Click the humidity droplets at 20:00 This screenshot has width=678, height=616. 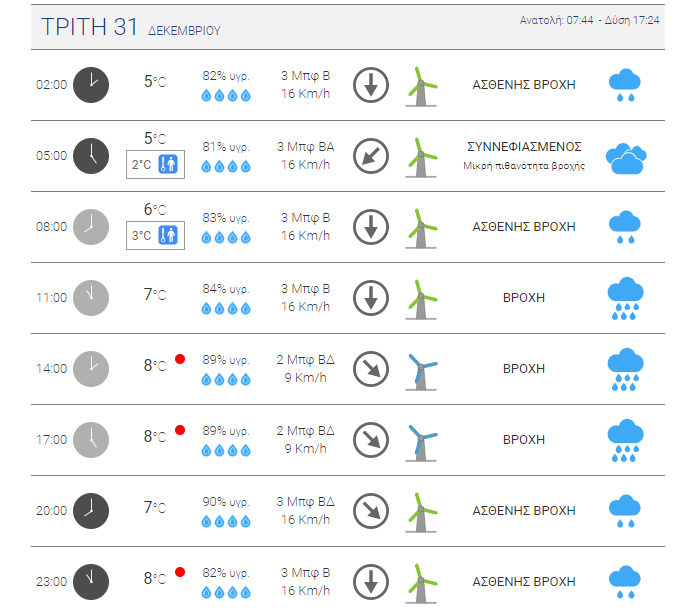(226, 522)
